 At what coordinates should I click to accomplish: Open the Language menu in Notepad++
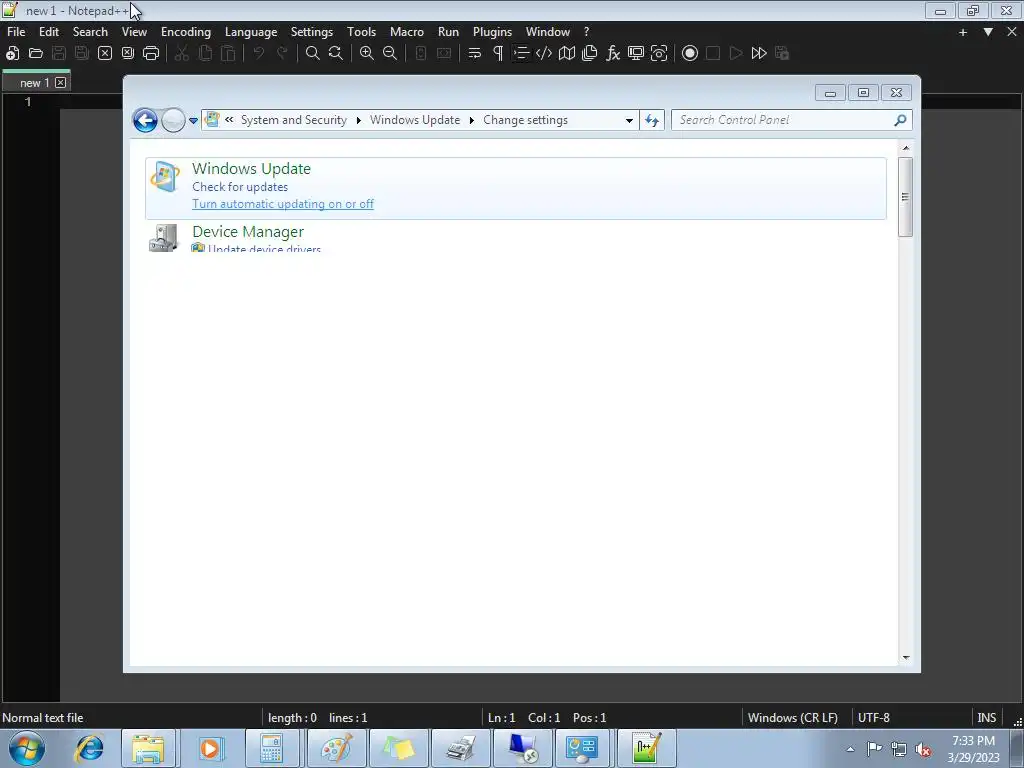tap(251, 31)
